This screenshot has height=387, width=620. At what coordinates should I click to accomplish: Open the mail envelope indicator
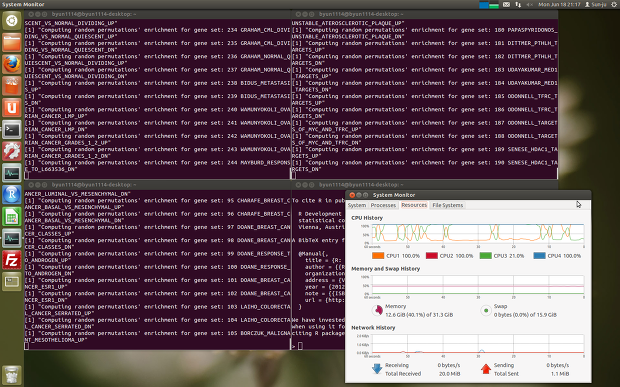point(506,5)
